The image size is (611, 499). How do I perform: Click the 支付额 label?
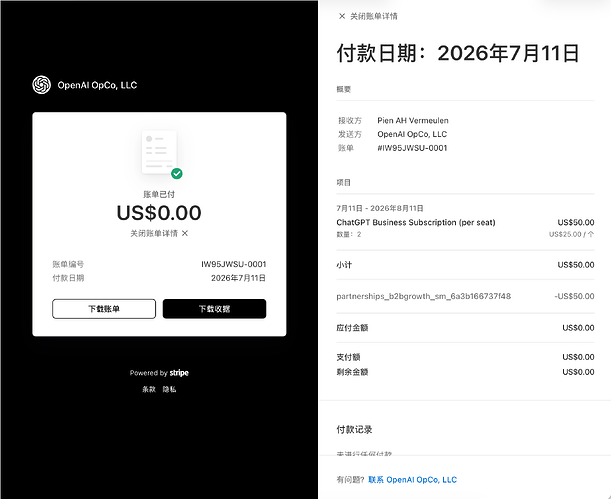pyautogui.click(x=348, y=357)
